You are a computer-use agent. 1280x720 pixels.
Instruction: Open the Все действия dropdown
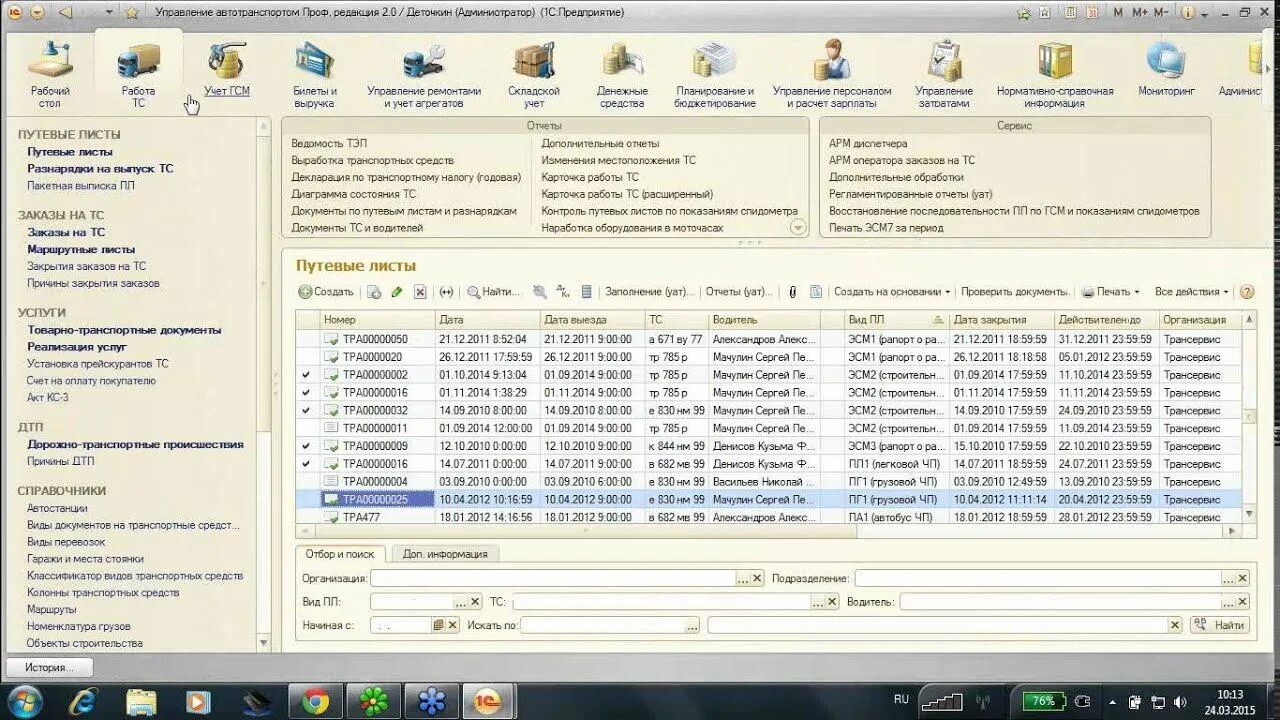(x=1192, y=292)
